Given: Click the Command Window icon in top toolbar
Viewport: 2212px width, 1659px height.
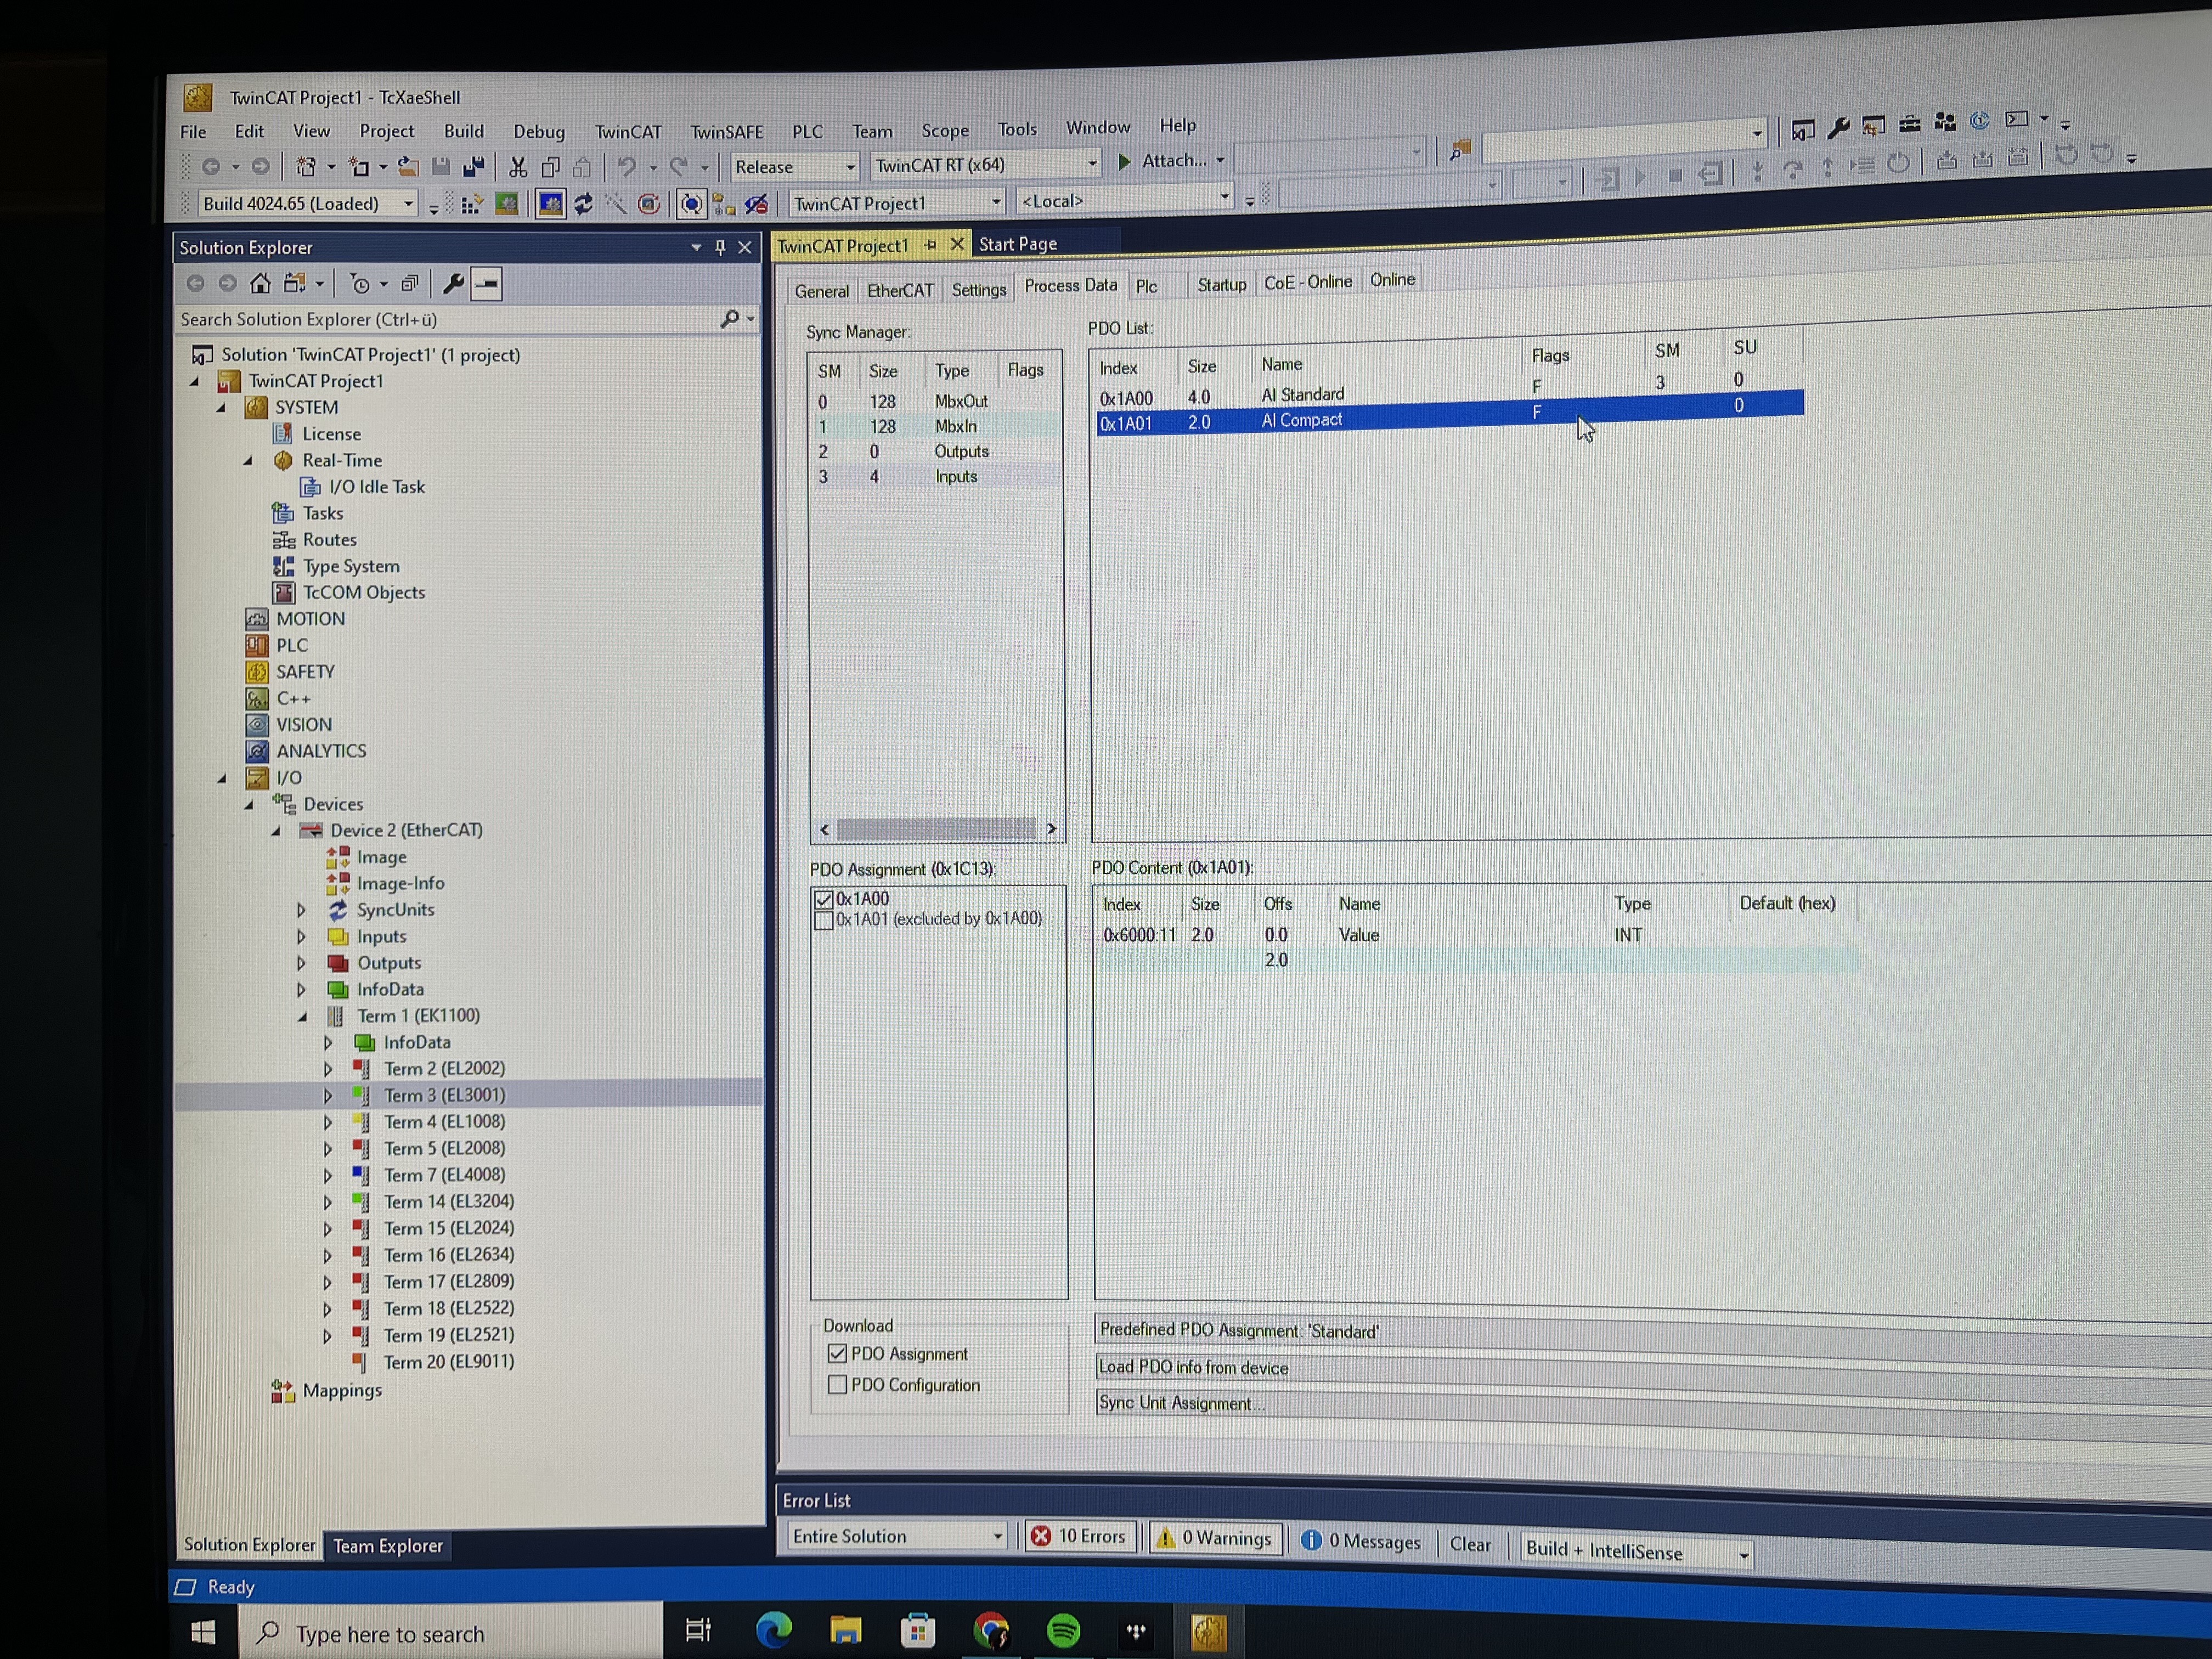Looking at the screenshot, I should coord(2017,120).
